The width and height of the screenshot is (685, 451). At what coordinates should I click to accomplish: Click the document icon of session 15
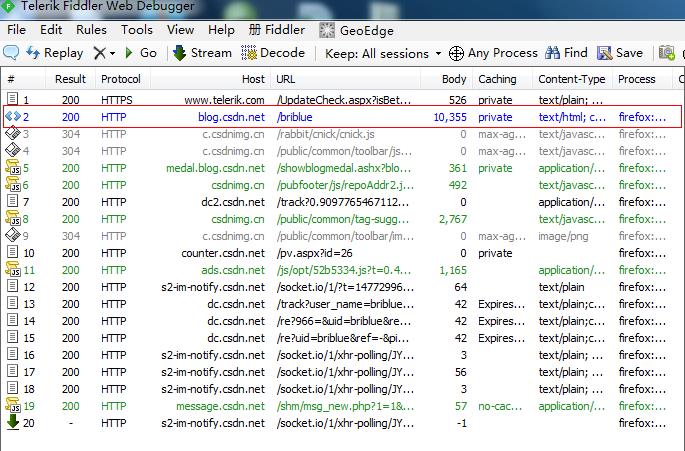13,337
